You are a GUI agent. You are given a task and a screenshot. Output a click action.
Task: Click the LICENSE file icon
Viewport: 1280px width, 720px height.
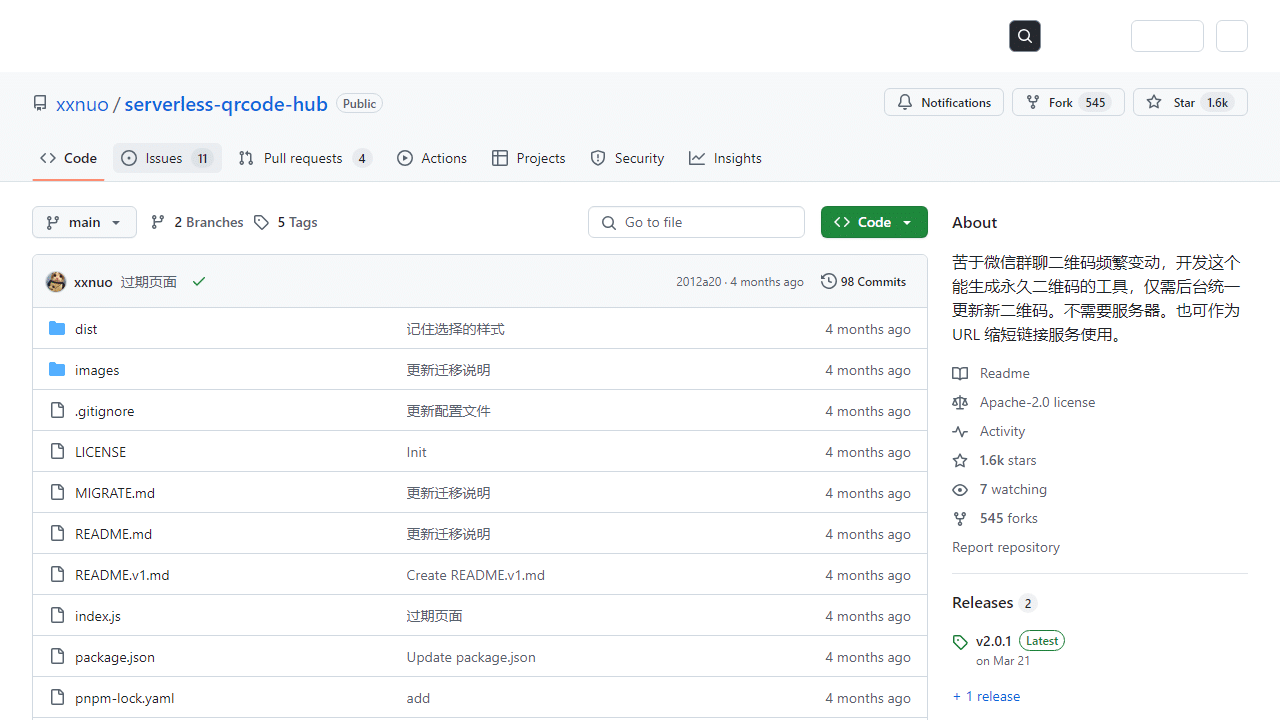point(57,452)
